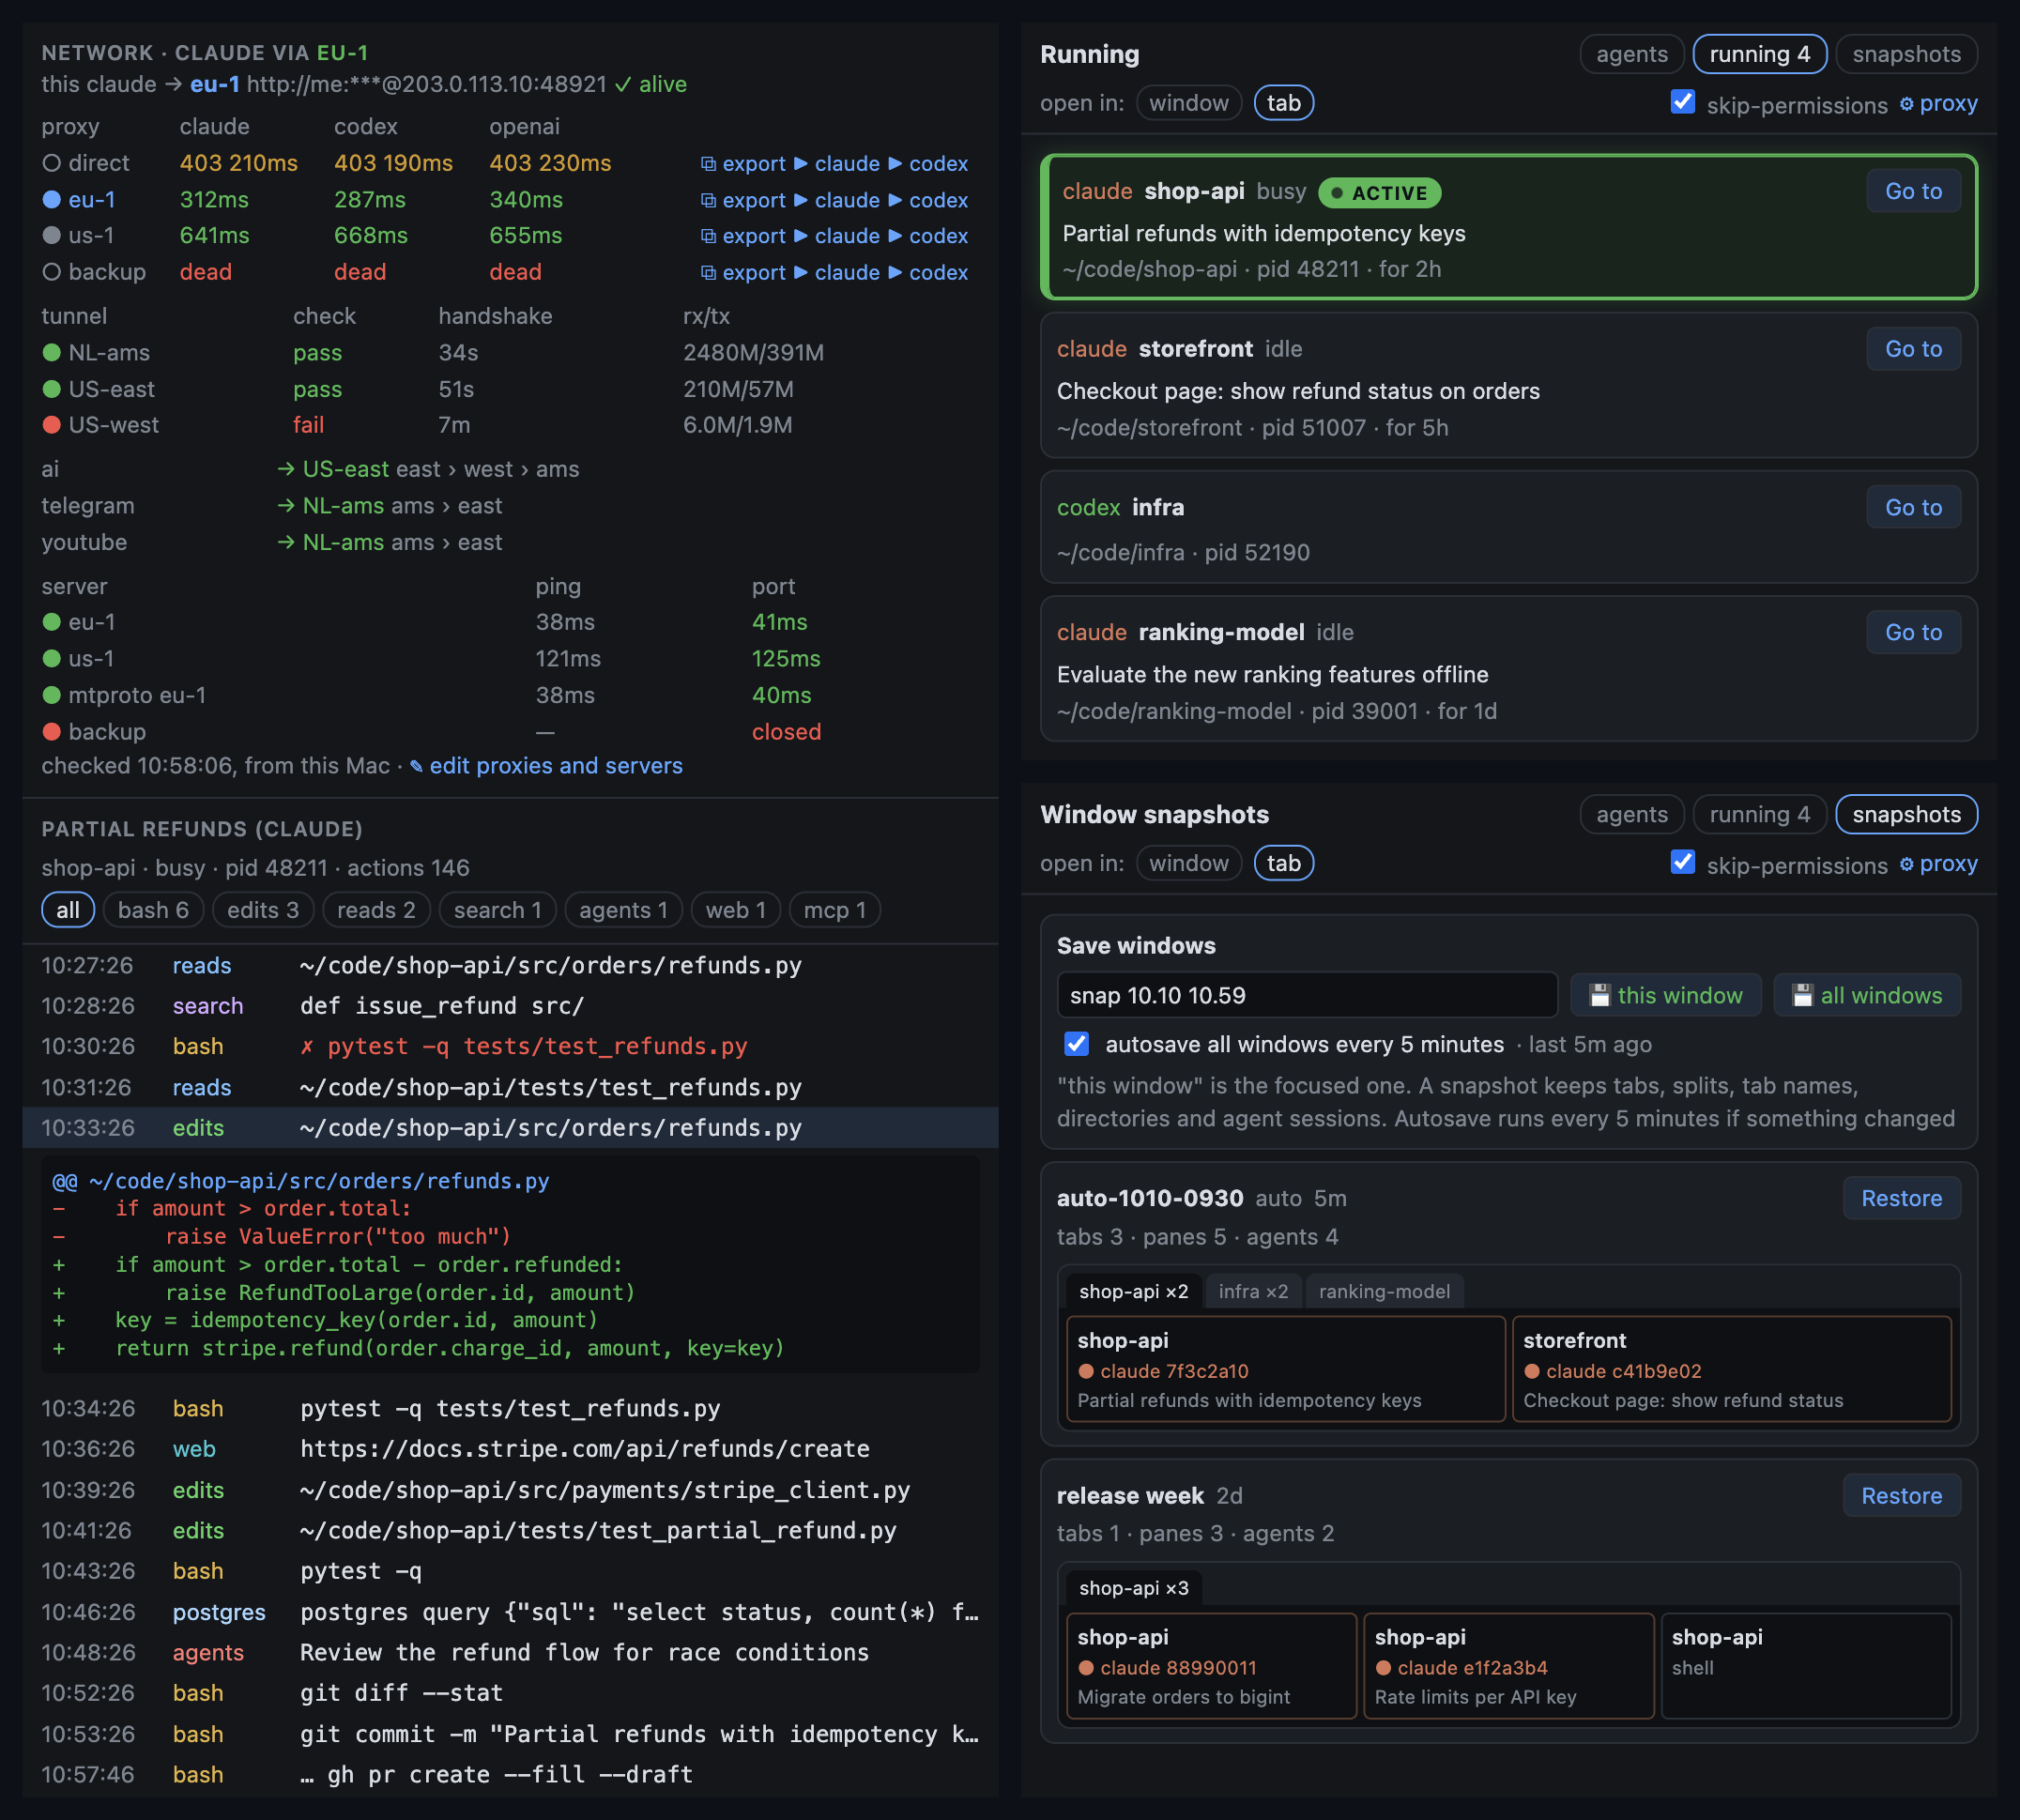Open agents tab in the Running panel

tap(1631, 54)
